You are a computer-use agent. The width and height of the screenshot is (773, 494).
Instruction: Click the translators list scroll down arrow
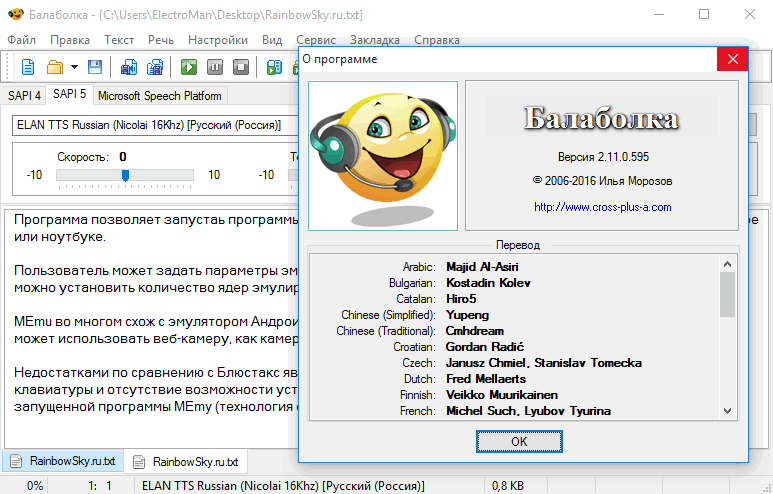727,410
